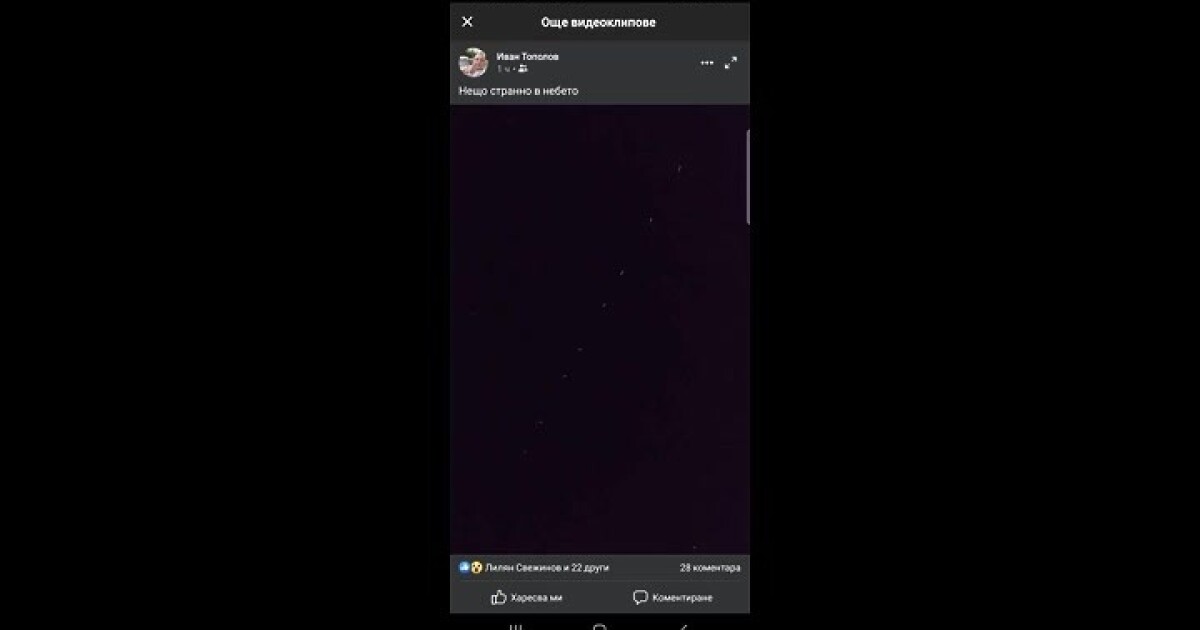The width and height of the screenshot is (1200, 630).
Task: Click the vertical scrollbar beside the video
Action: 748,176
